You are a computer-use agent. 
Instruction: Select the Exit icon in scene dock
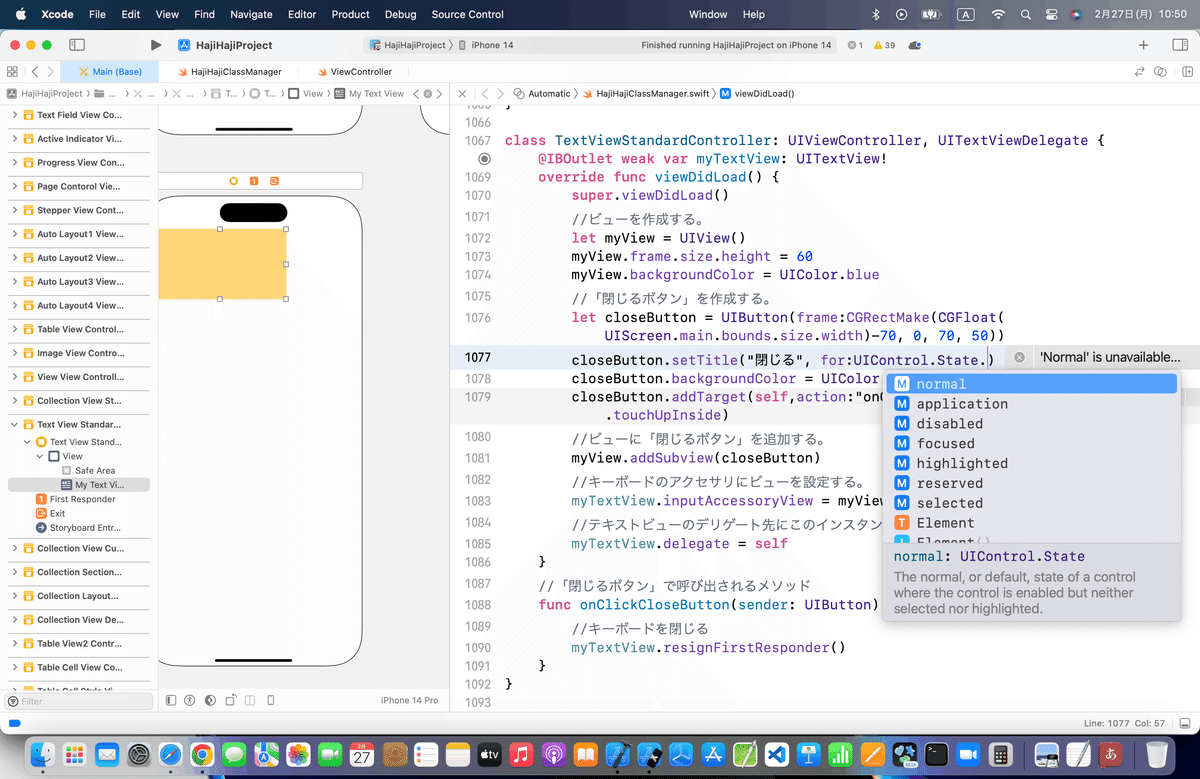point(274,181)
